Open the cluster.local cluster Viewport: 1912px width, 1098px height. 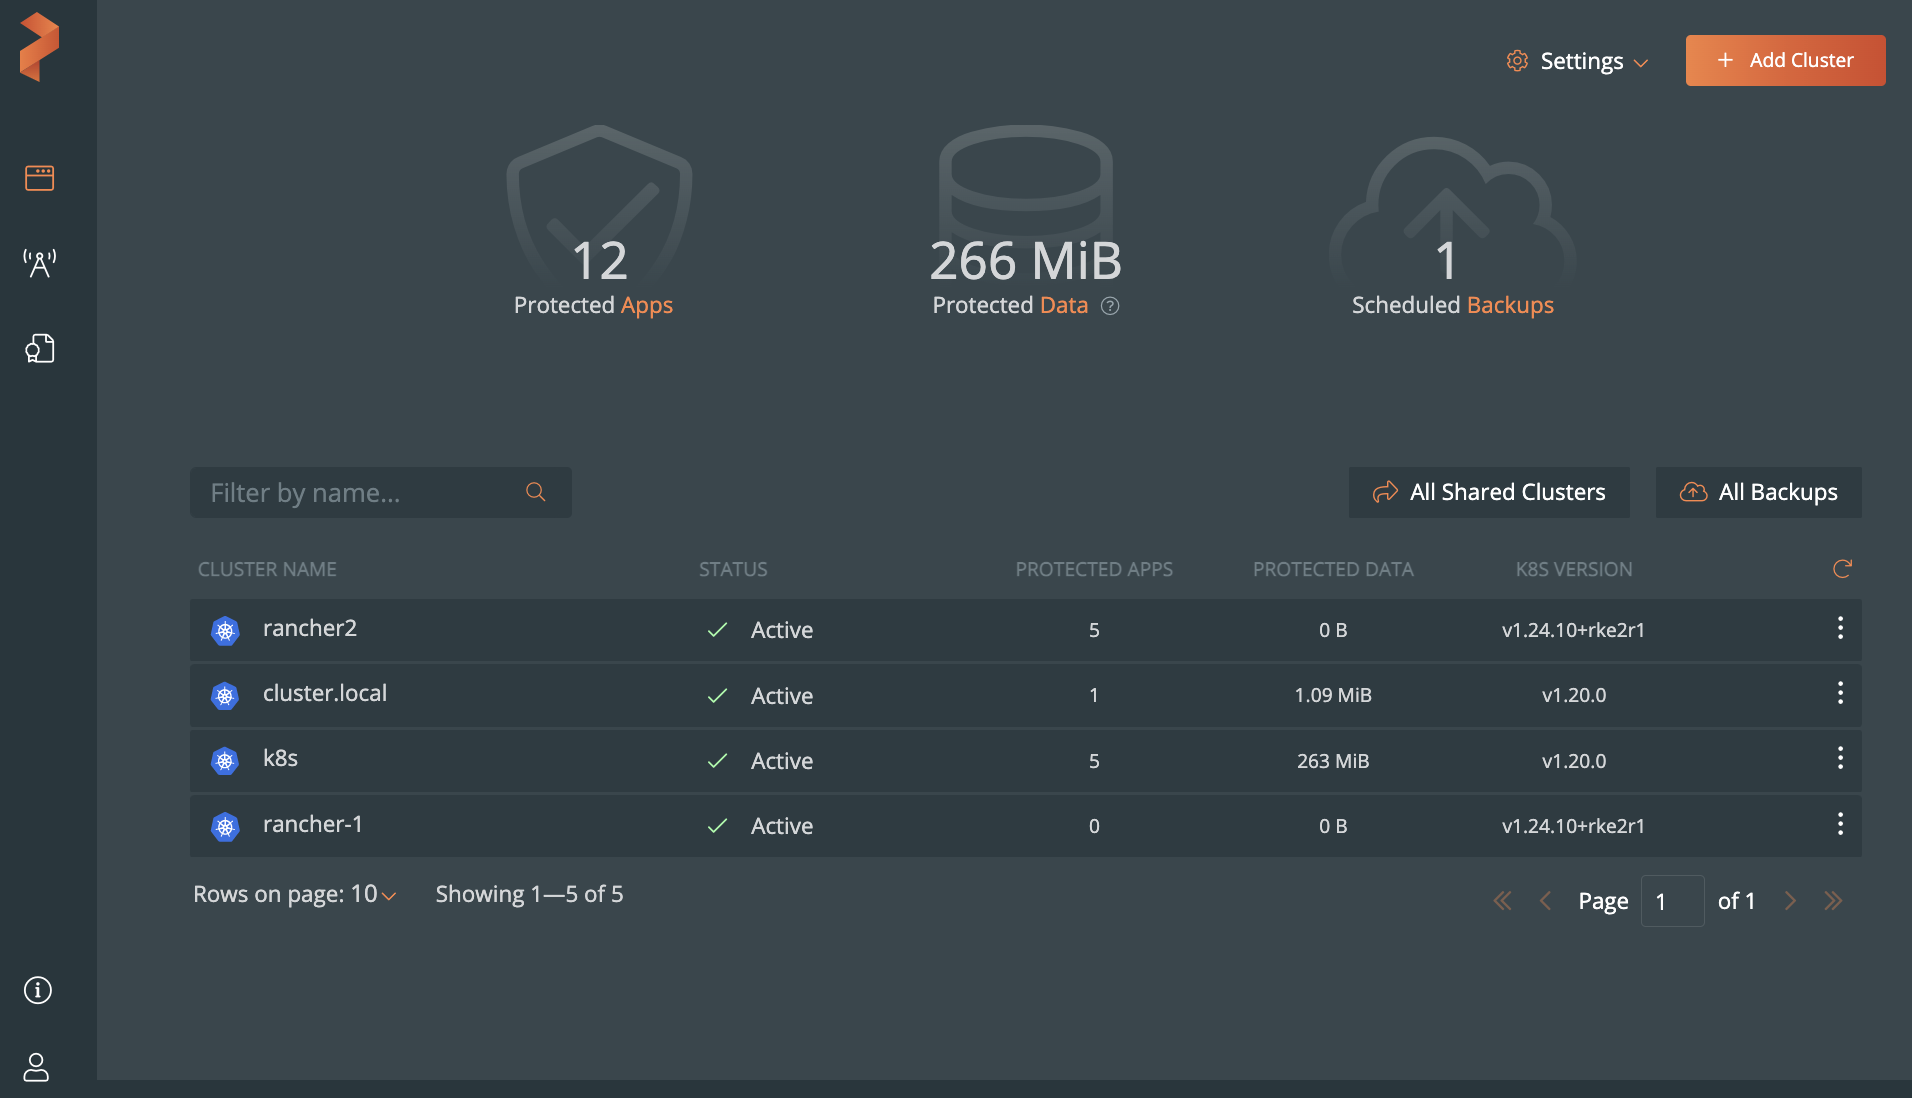click(x=325, y=694)
